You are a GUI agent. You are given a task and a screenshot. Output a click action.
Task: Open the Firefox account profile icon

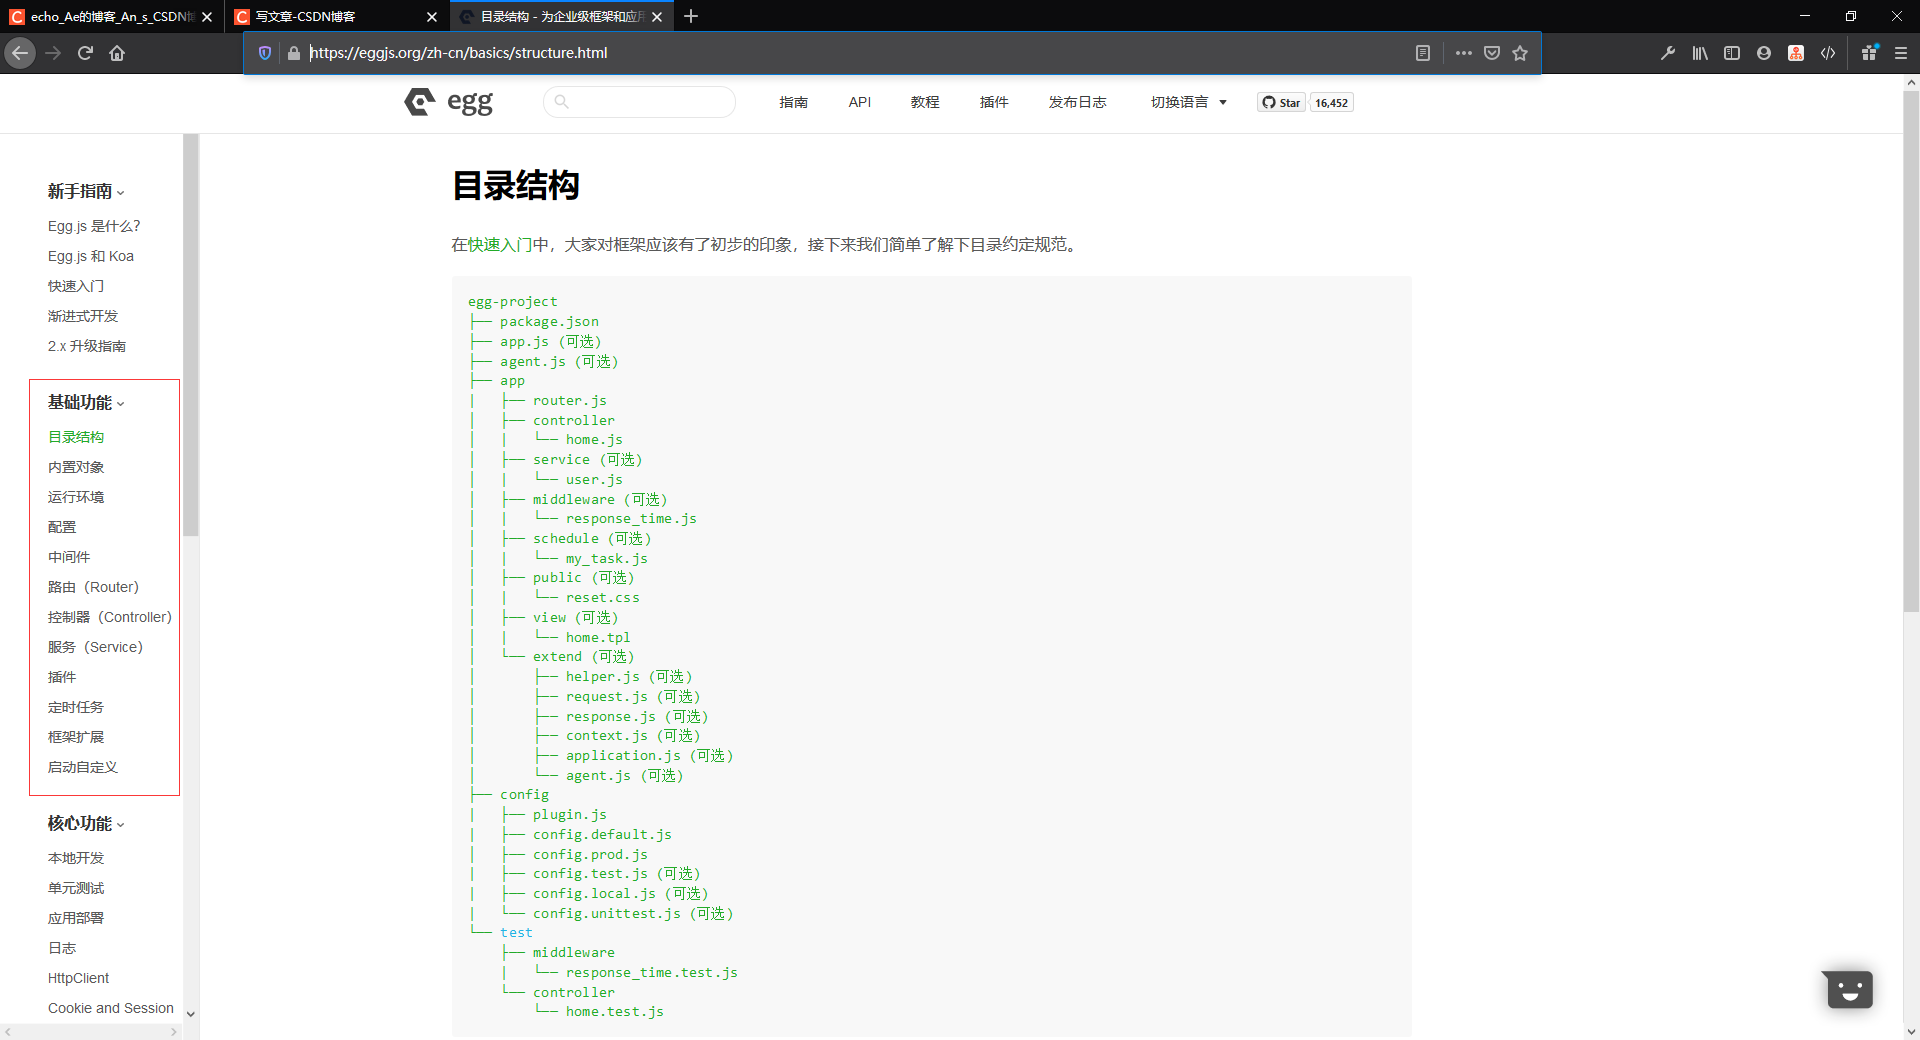(1763, 53)
